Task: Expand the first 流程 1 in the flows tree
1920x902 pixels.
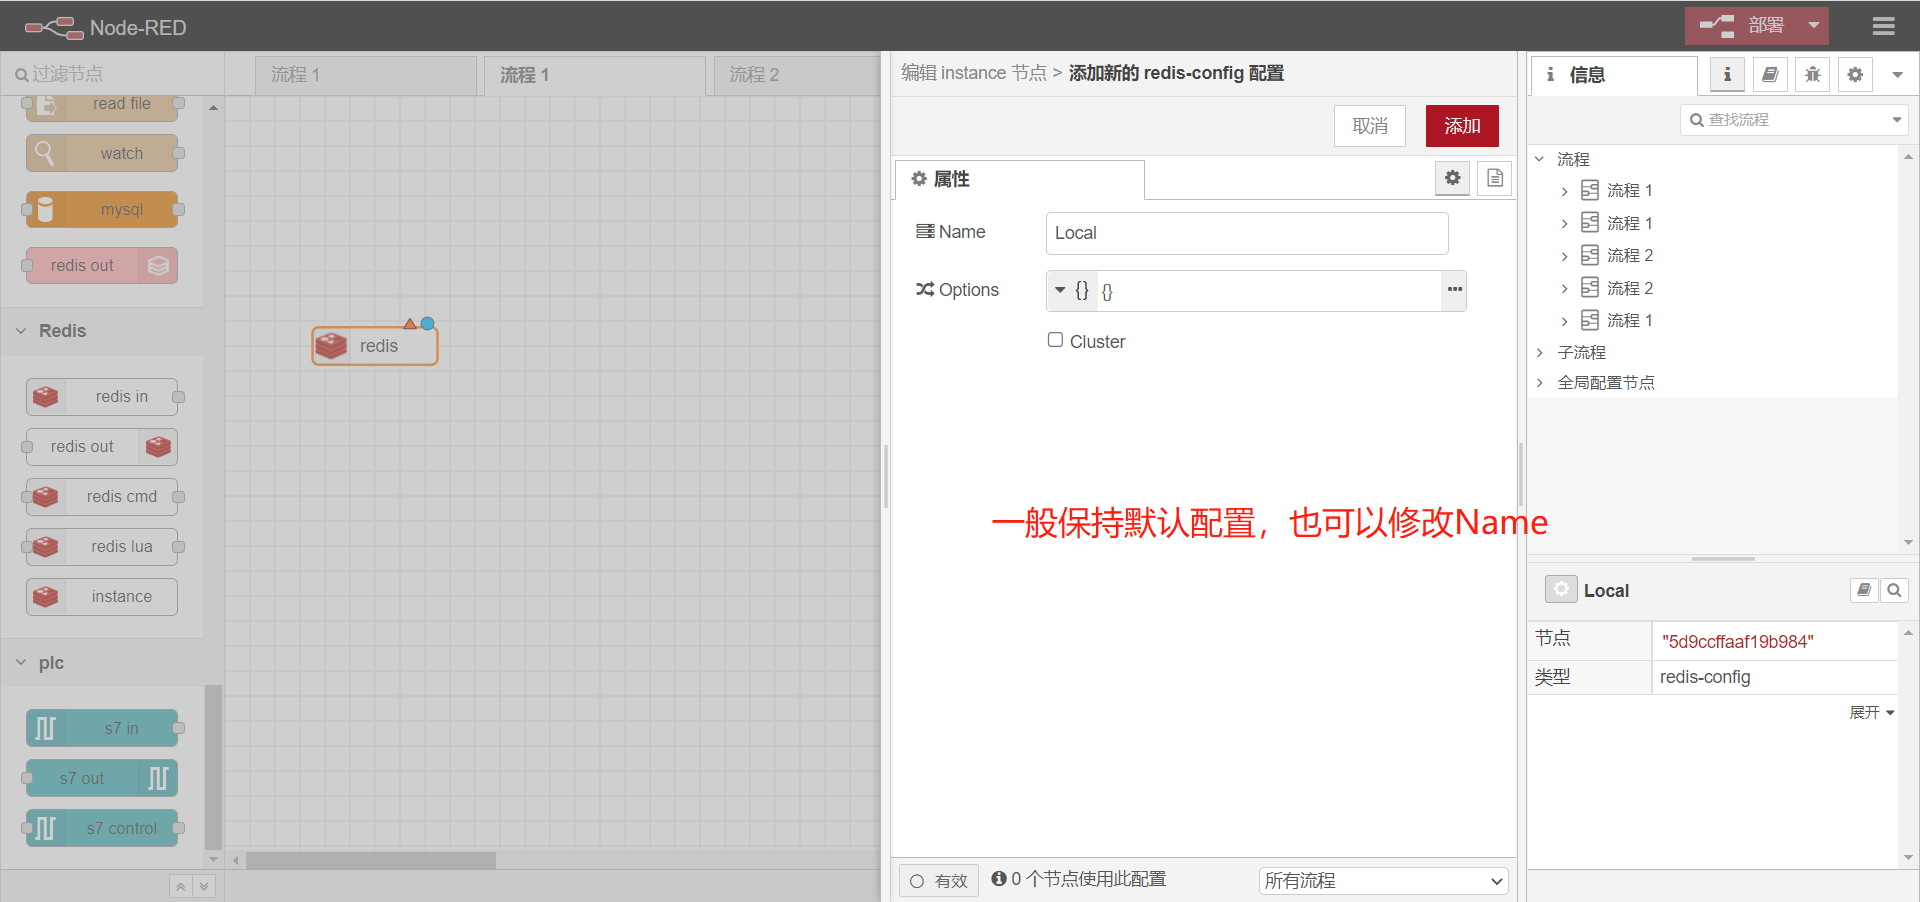Action: [x=1565, y=190]
